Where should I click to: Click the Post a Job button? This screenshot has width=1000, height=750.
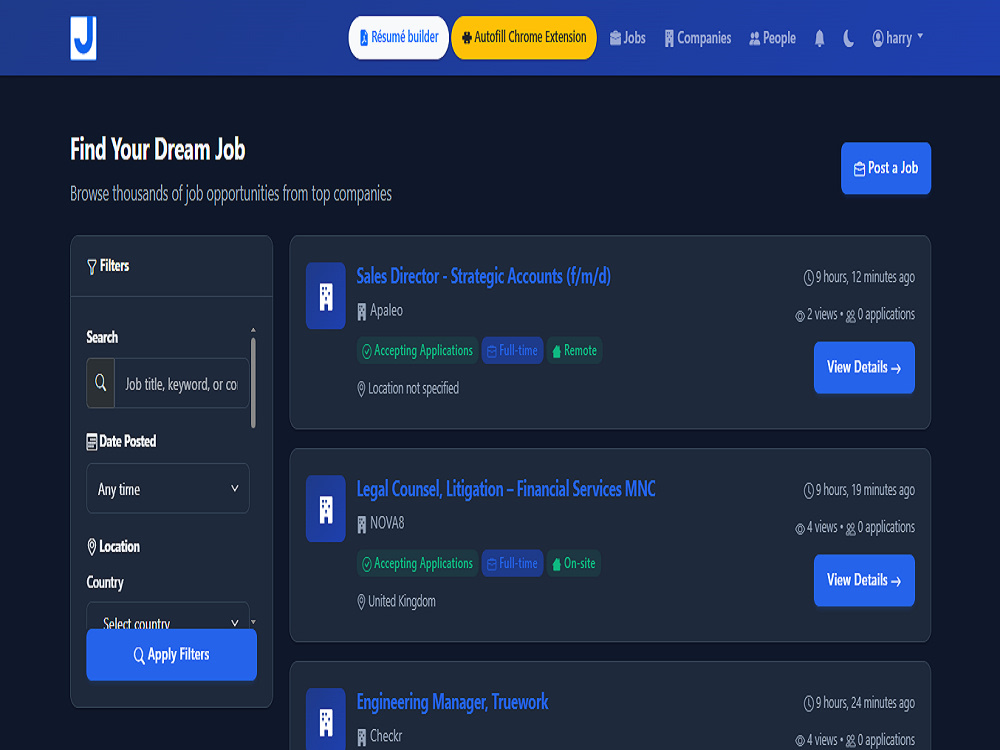(x=886, y=168)
